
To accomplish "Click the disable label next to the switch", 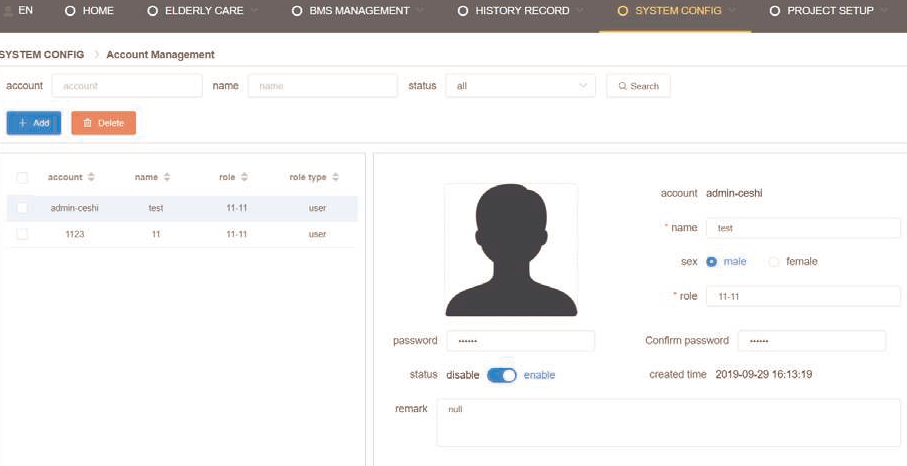I will coord(463,375).
